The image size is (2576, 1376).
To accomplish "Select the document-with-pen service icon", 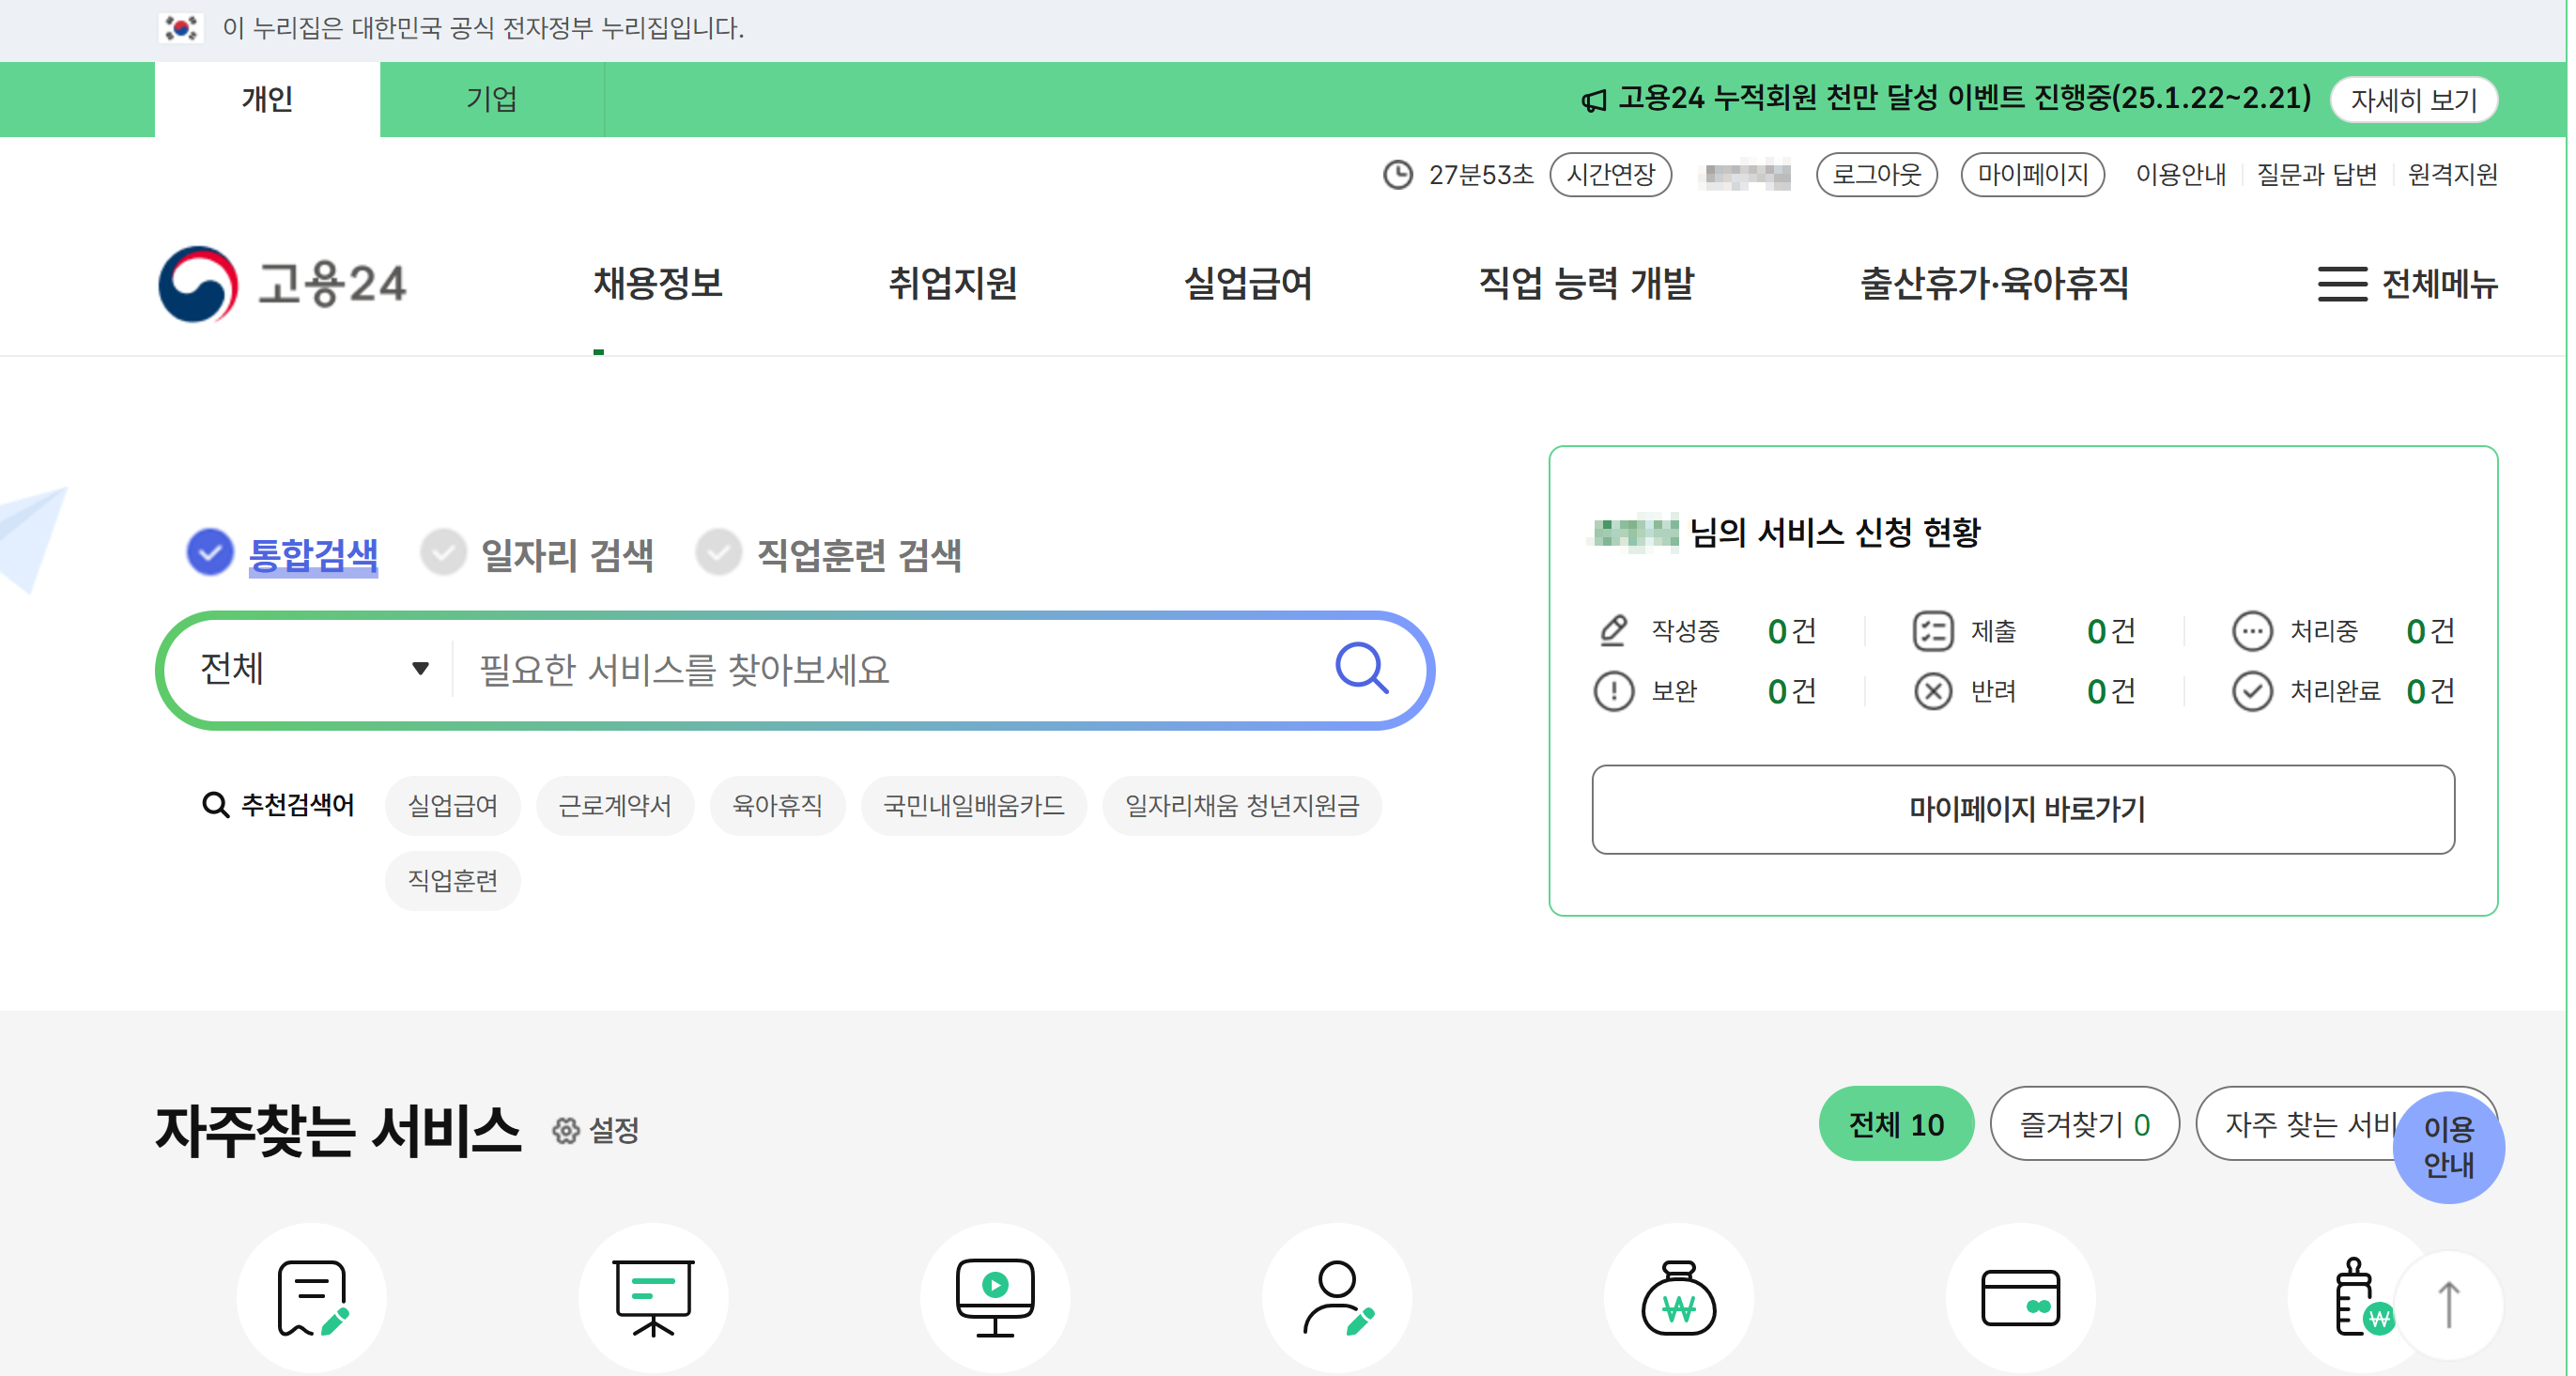I will [311, 1297].
